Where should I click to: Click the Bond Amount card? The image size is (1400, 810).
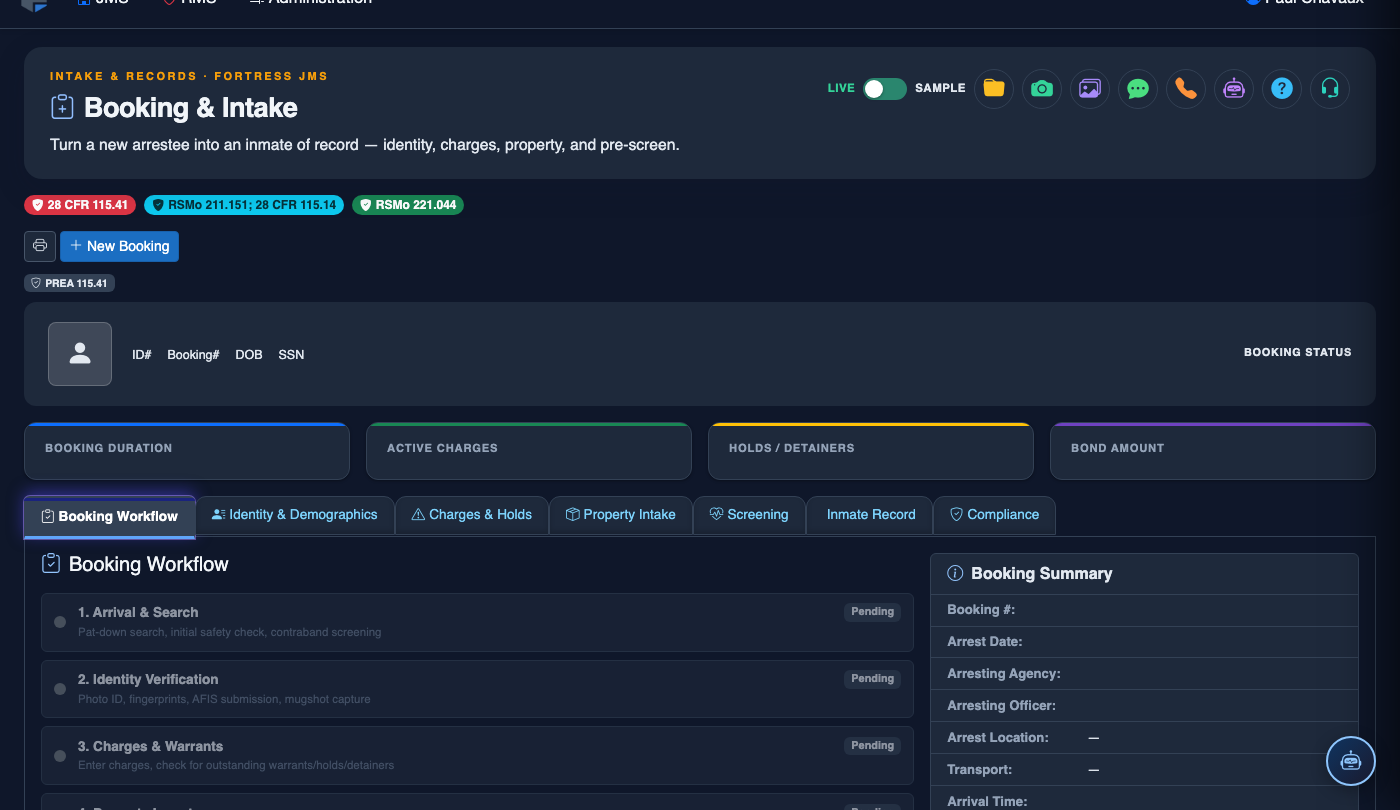coord(1213,451)
